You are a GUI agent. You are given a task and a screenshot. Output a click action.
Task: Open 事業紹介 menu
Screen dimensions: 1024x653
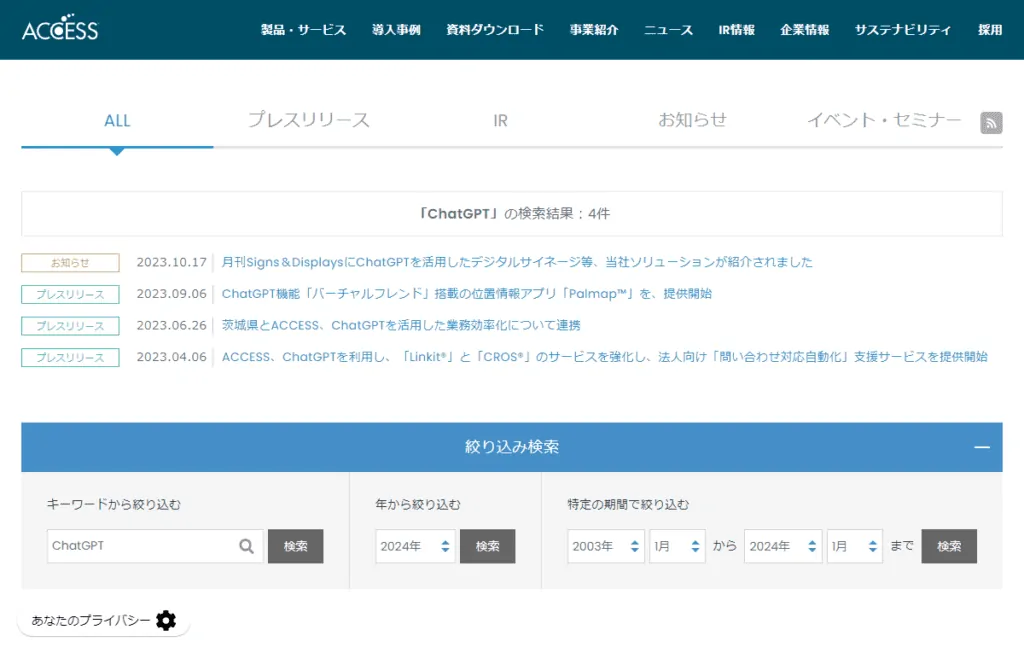(594, 30)
